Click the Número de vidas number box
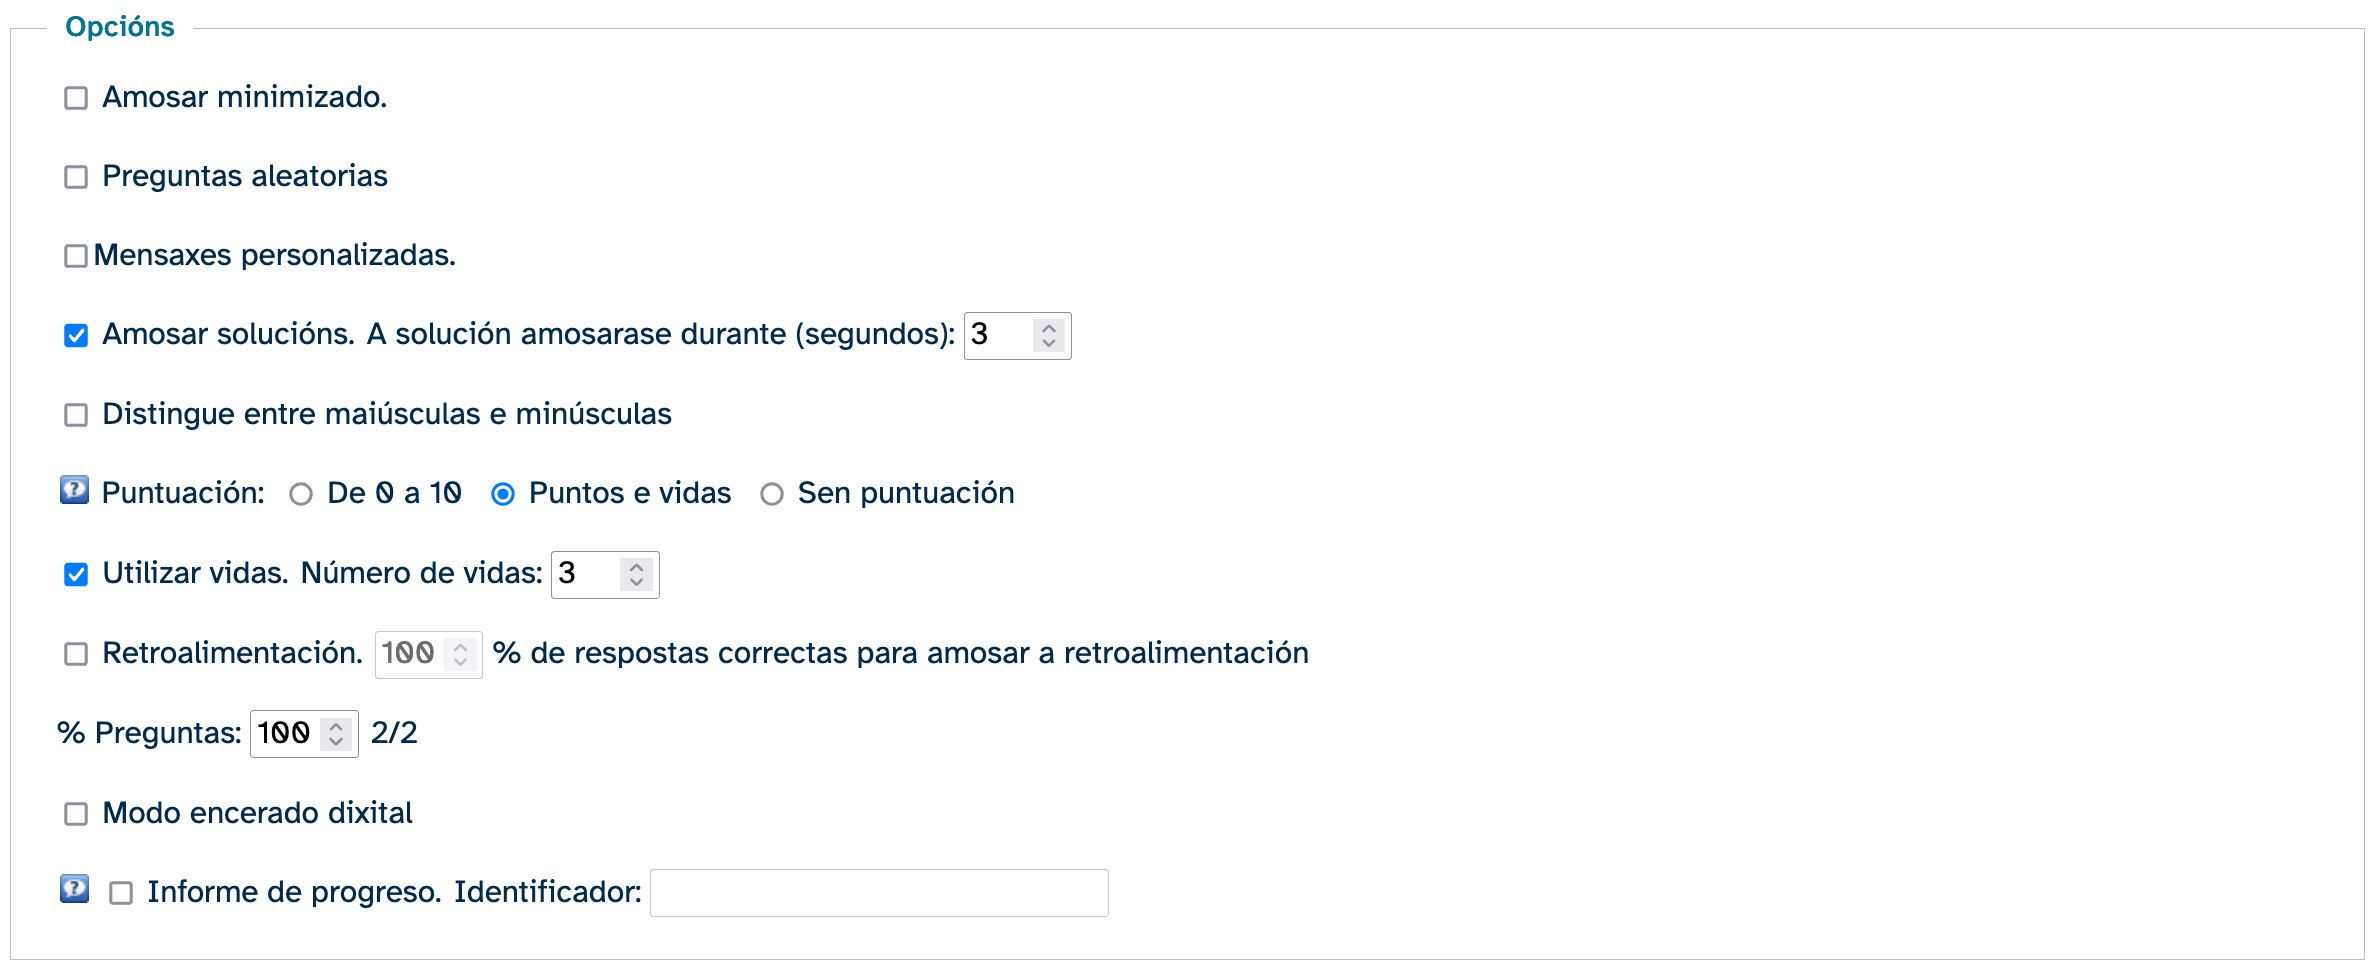 590,574
